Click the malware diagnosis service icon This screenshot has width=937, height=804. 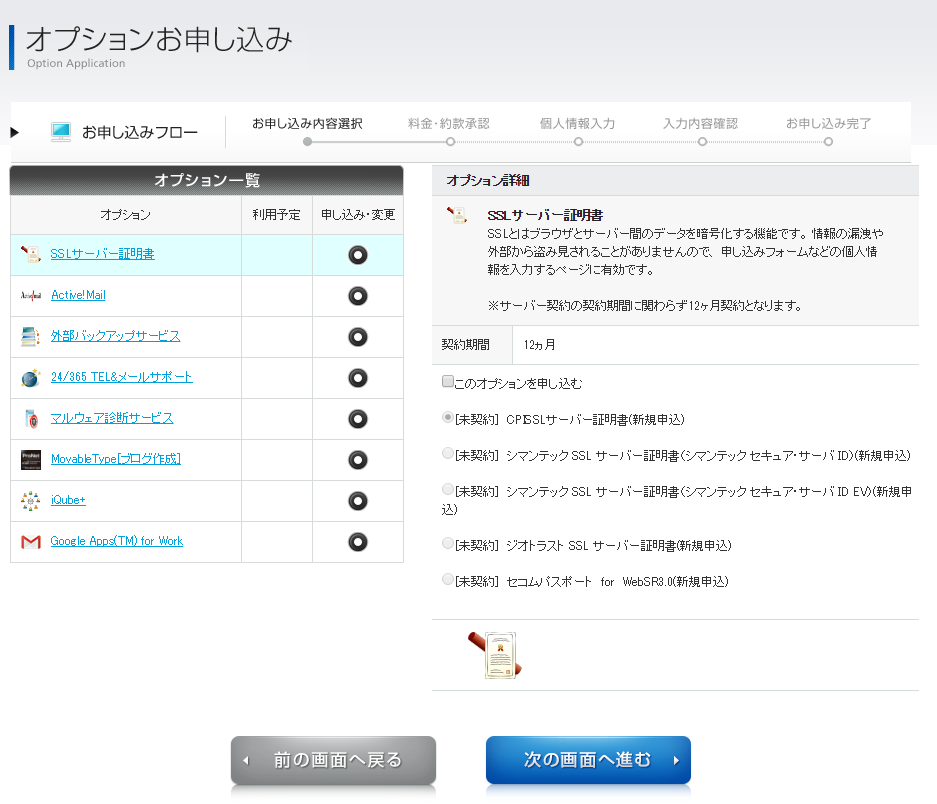click(30, 418)
